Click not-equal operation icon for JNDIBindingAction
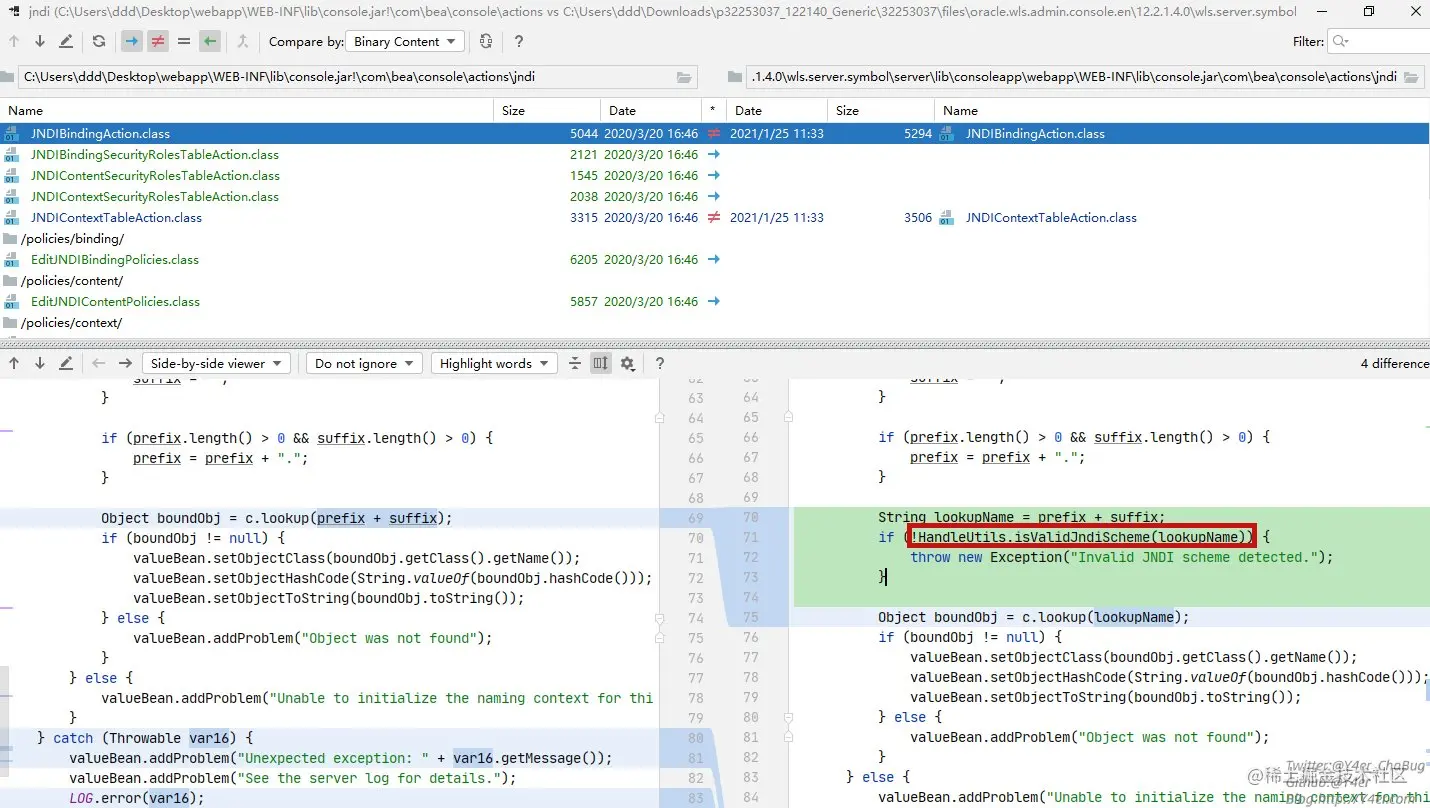The height and width of the screenshot is (808, 1430). pyautogui.click(x=714, y=134)
